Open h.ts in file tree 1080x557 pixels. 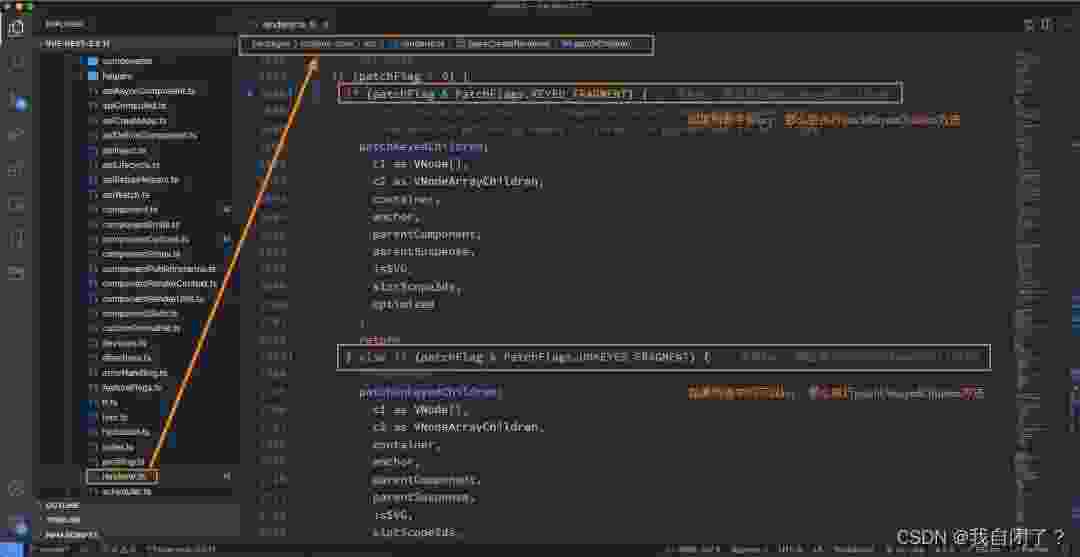click(110, 403)
